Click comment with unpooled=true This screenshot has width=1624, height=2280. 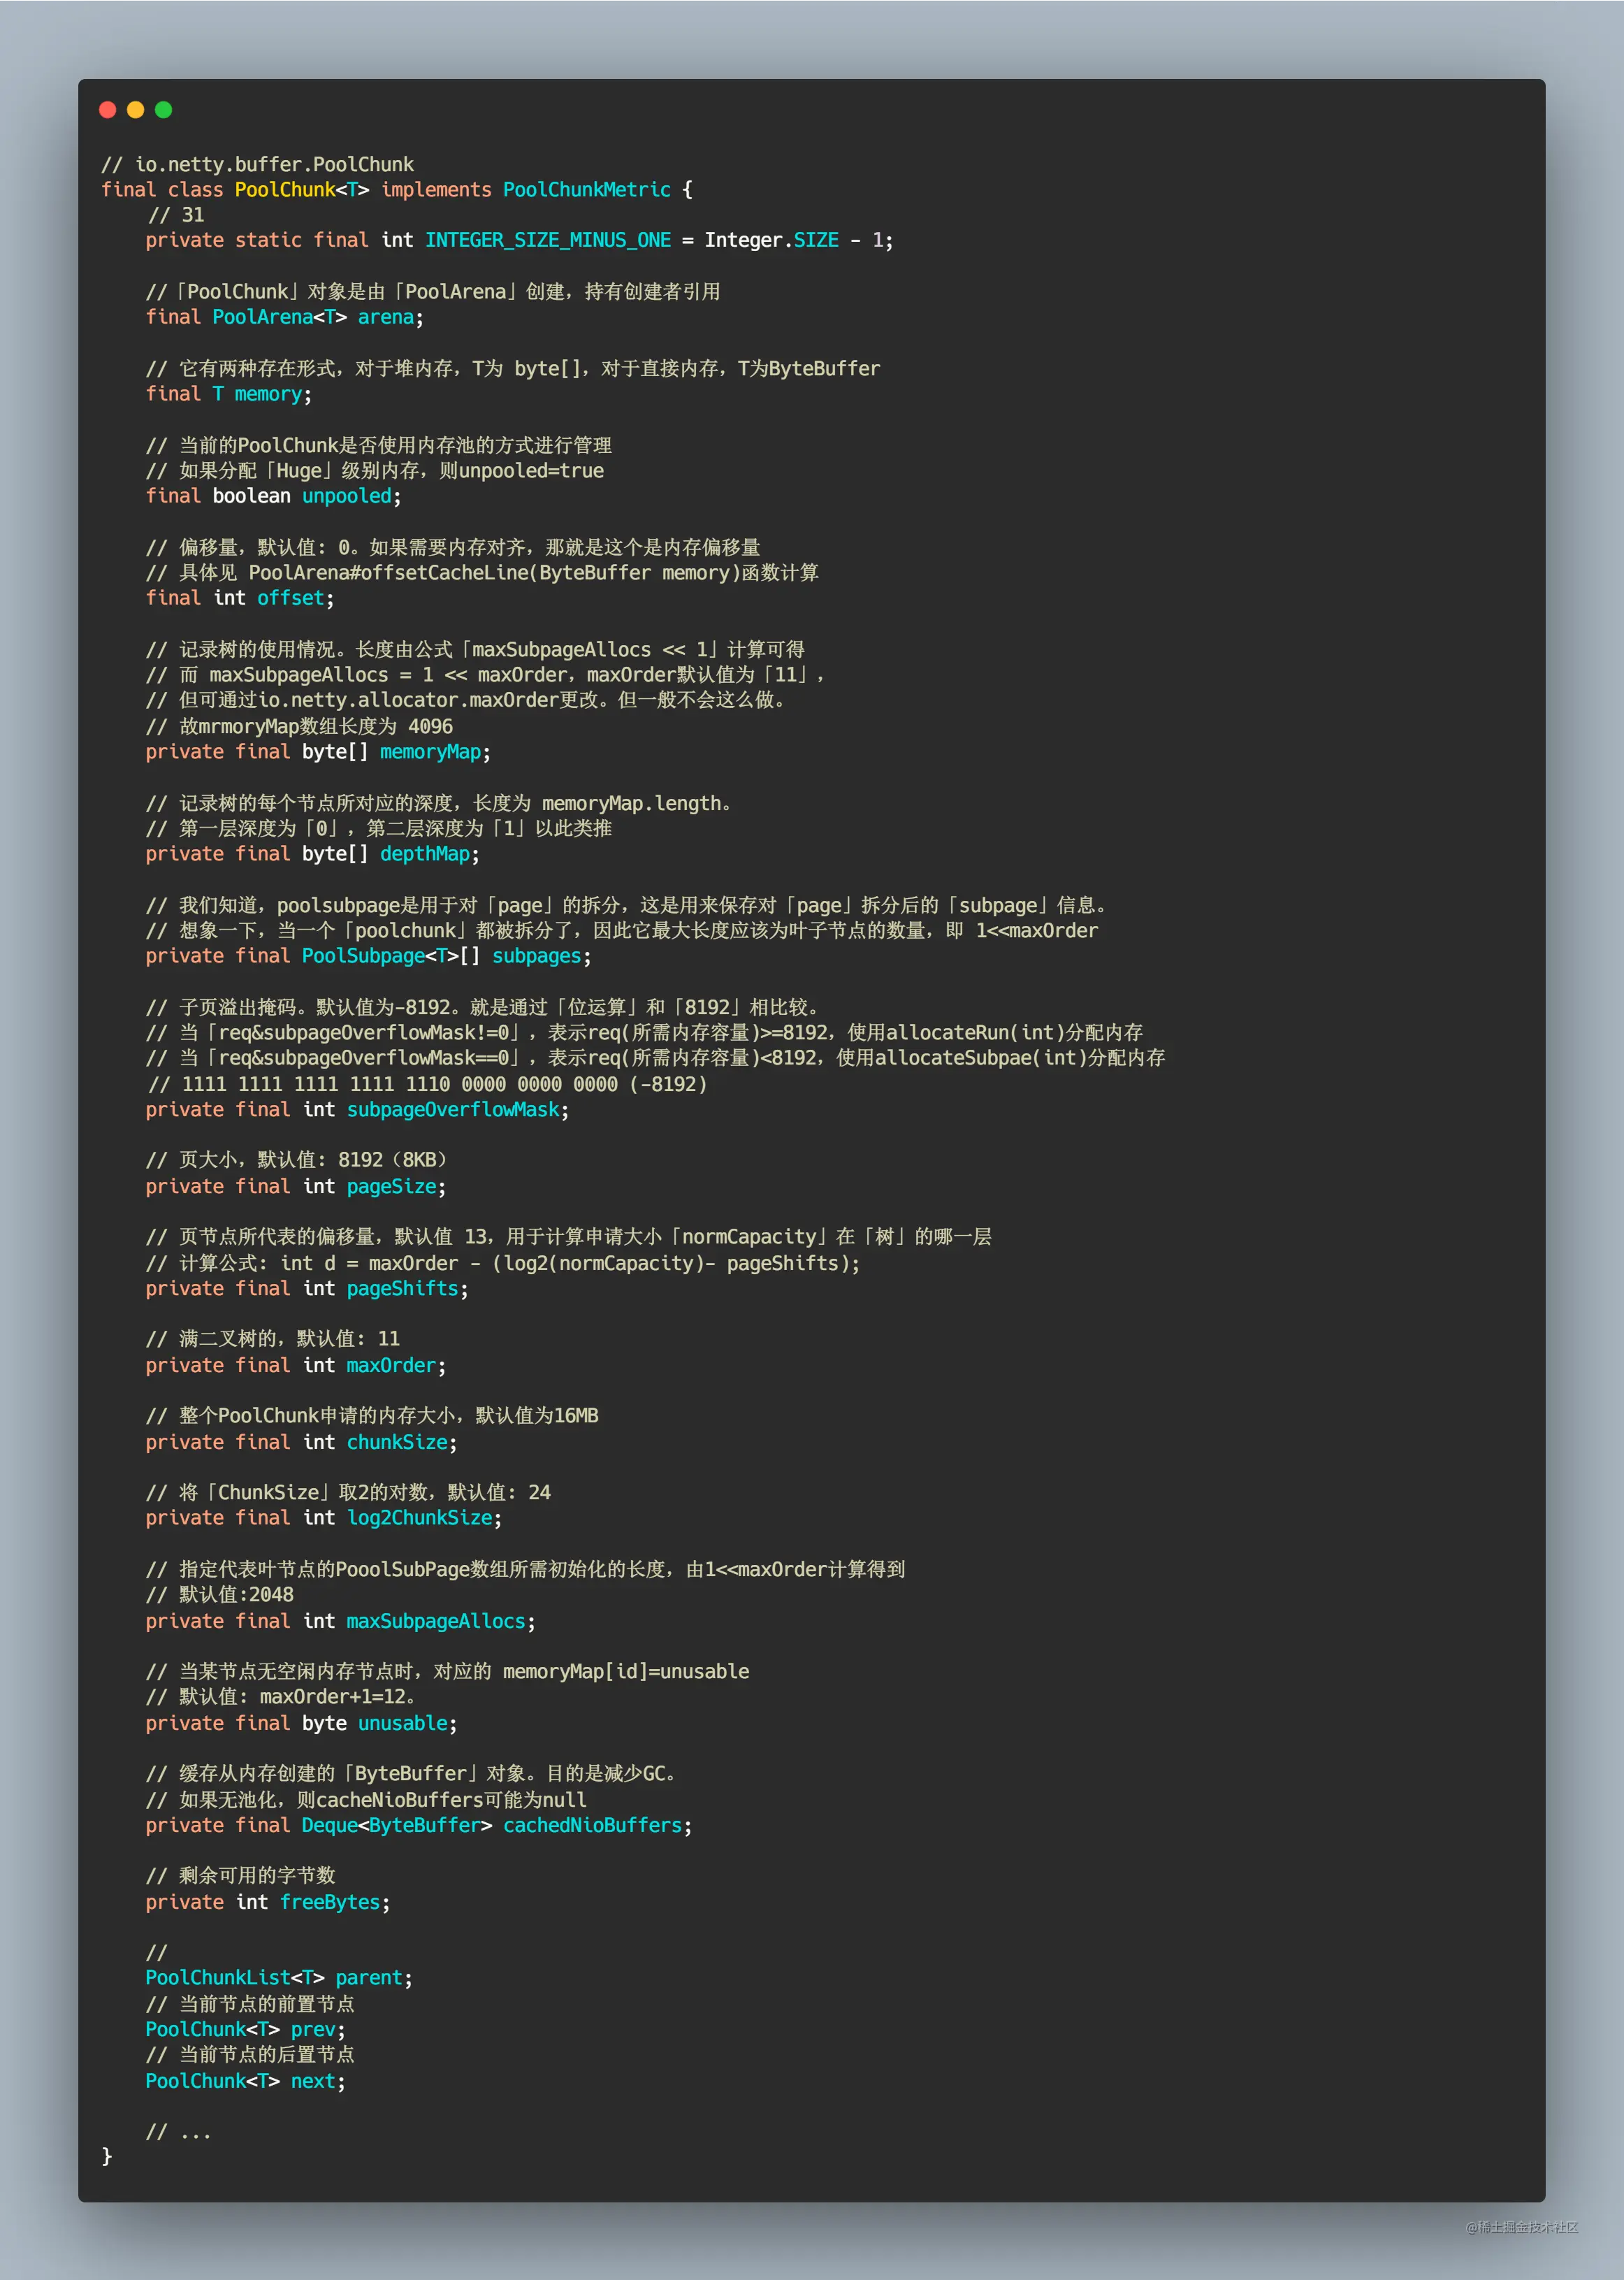coord(375,471)
